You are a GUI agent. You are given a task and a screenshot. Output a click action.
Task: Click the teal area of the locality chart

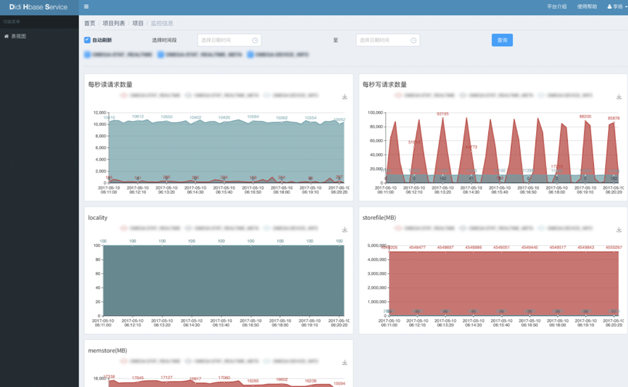tap(223, 280)
